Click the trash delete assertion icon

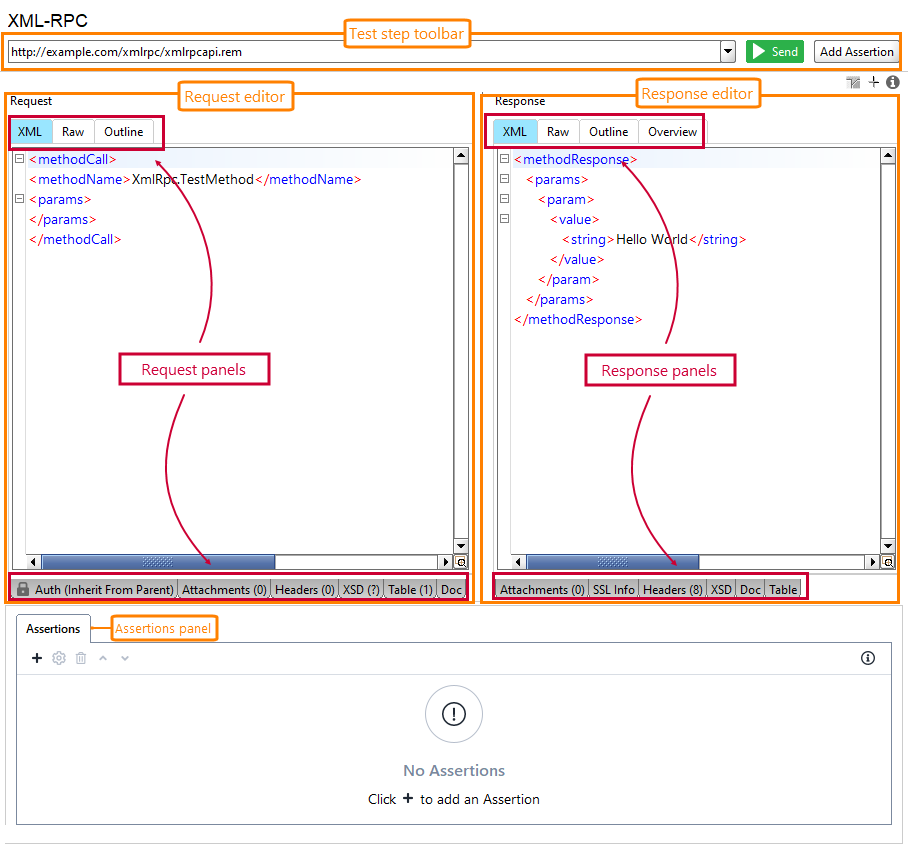point(80,658)
